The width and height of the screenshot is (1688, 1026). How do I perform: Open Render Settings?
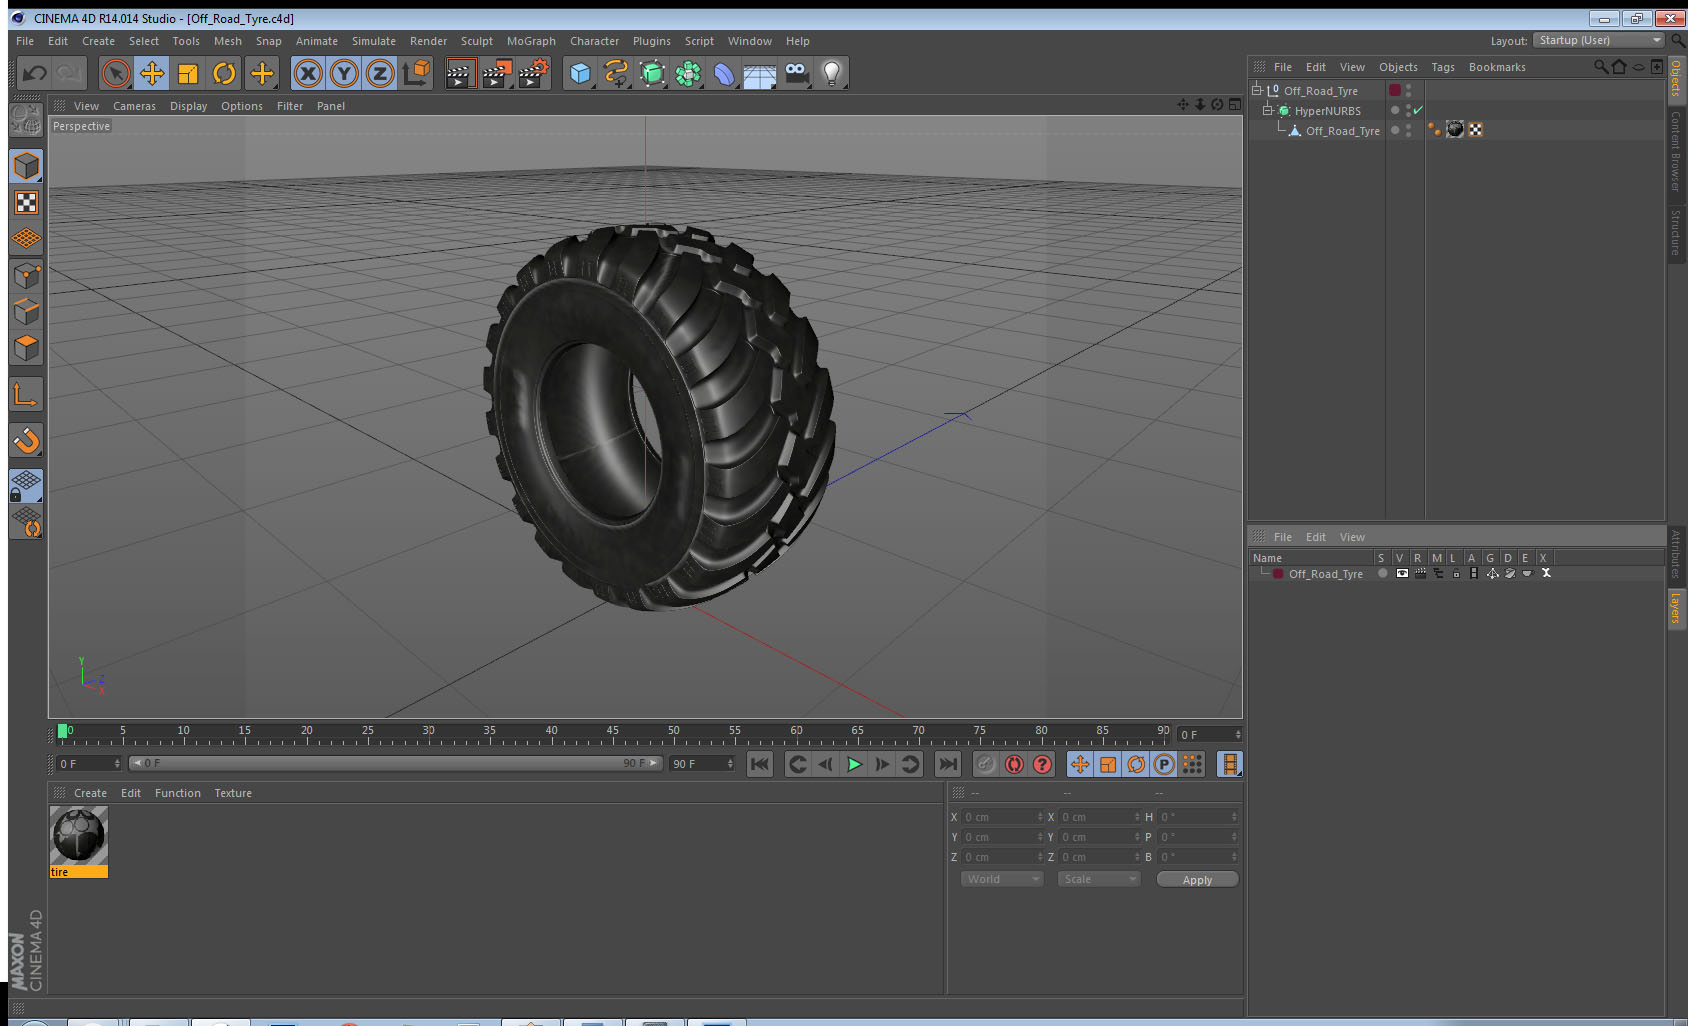pos(534,73)
